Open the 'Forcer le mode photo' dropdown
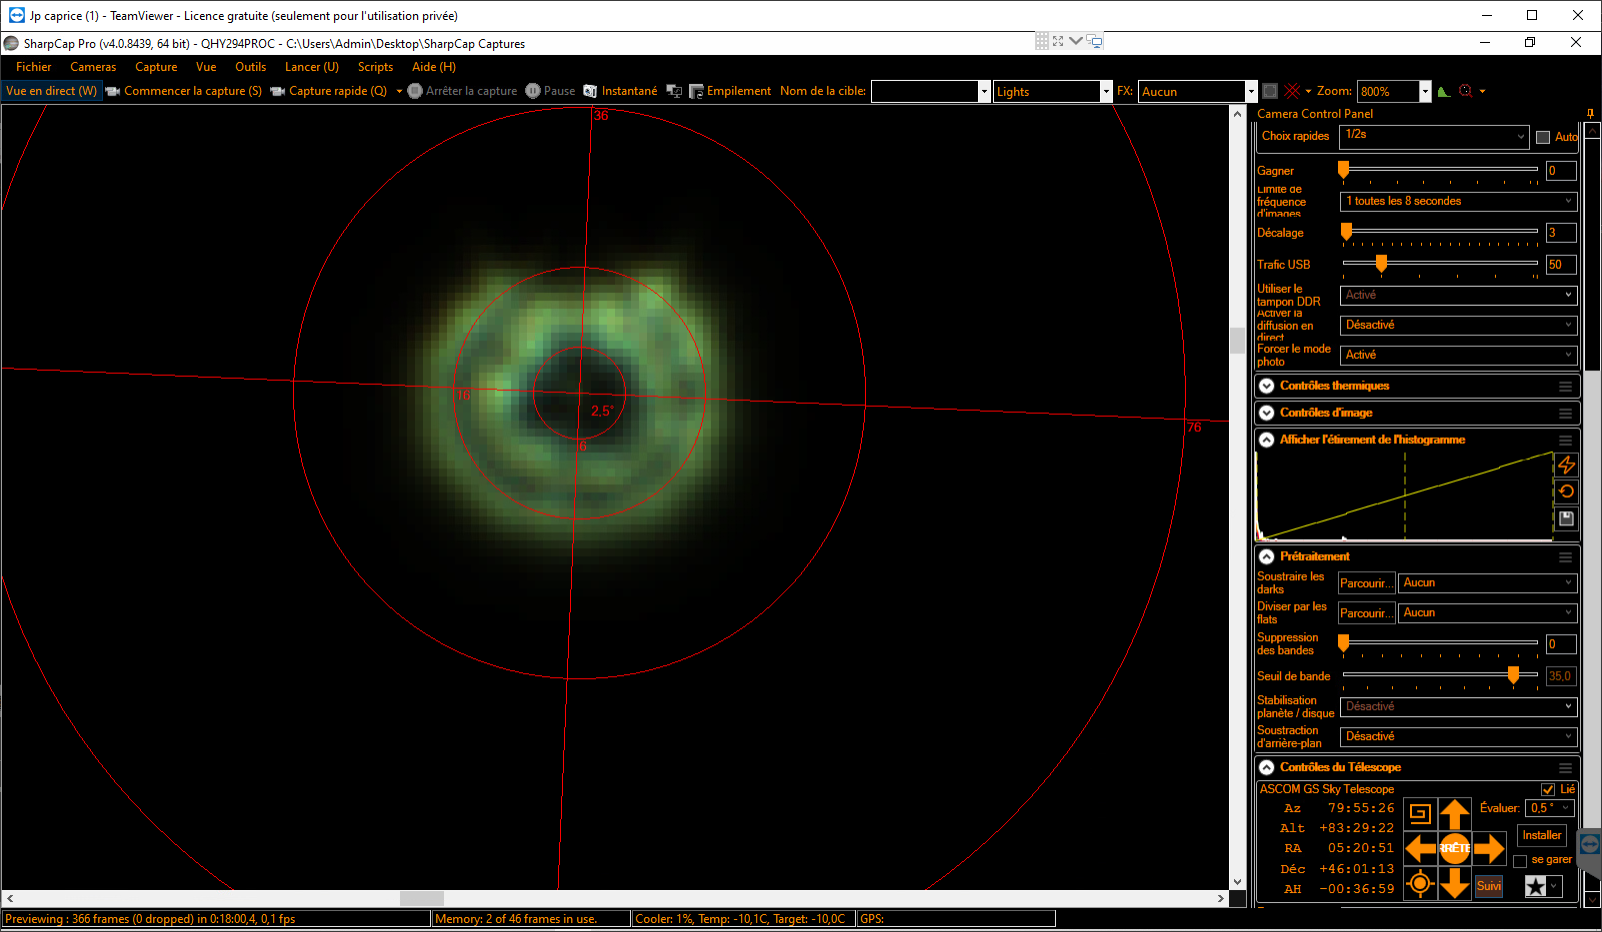1602x932 pixels. [1459, 355]
